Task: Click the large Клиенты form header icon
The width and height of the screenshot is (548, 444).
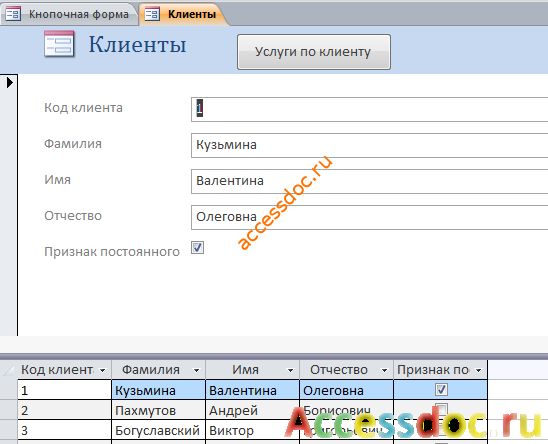Action: click(59, 44)
